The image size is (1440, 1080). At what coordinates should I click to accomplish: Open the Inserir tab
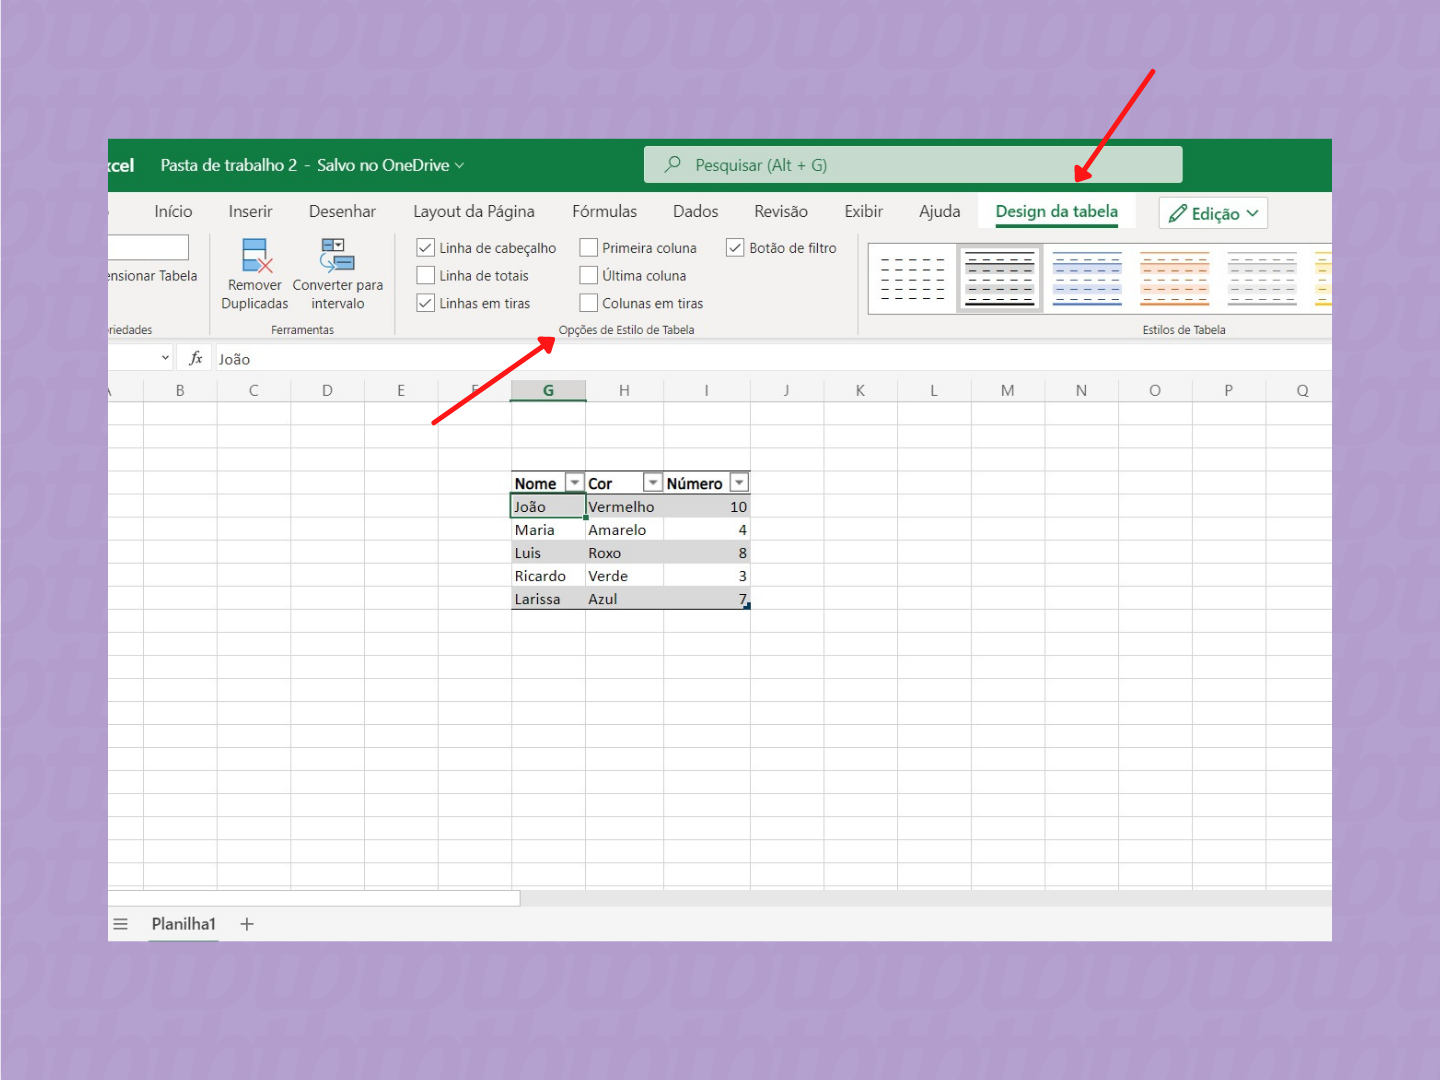coord(250,211)
